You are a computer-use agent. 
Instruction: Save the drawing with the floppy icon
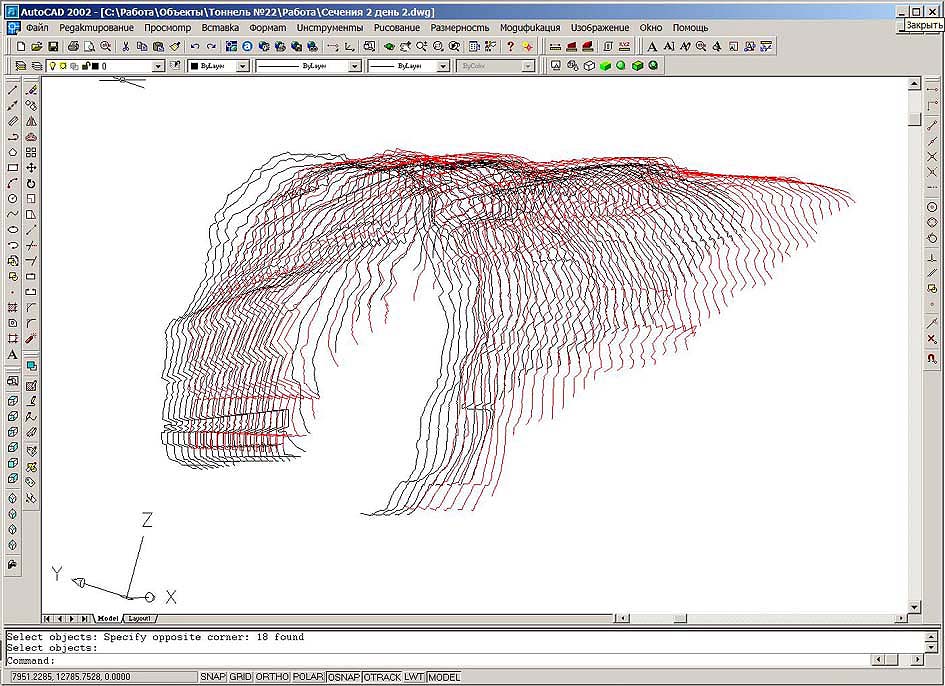click(53, 46)
